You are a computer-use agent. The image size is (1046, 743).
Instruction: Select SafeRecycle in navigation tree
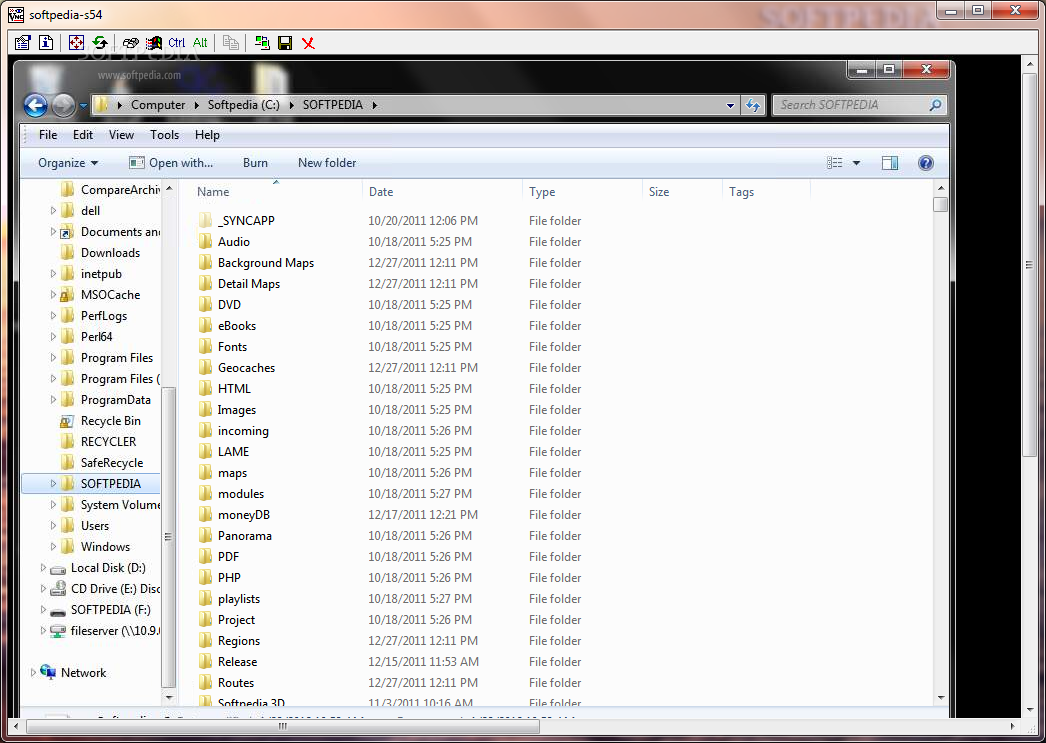tap(111, 463)
